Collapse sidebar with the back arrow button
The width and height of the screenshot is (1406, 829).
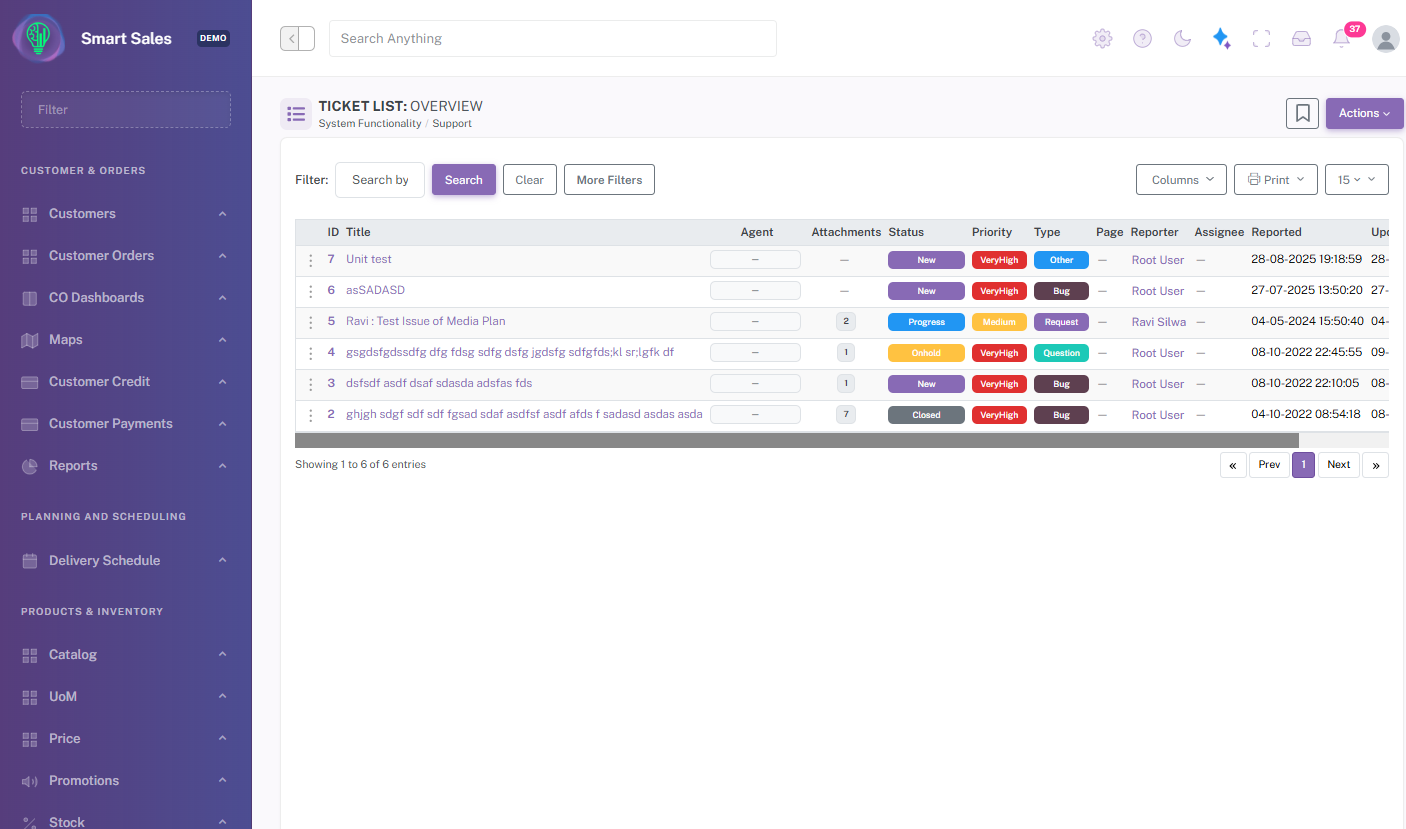297,38
